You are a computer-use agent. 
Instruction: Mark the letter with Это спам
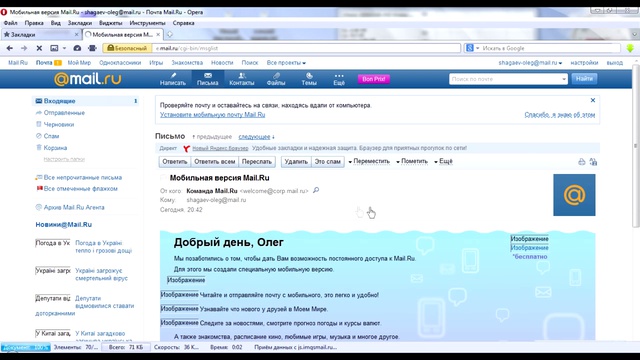(x=327, y=162)
